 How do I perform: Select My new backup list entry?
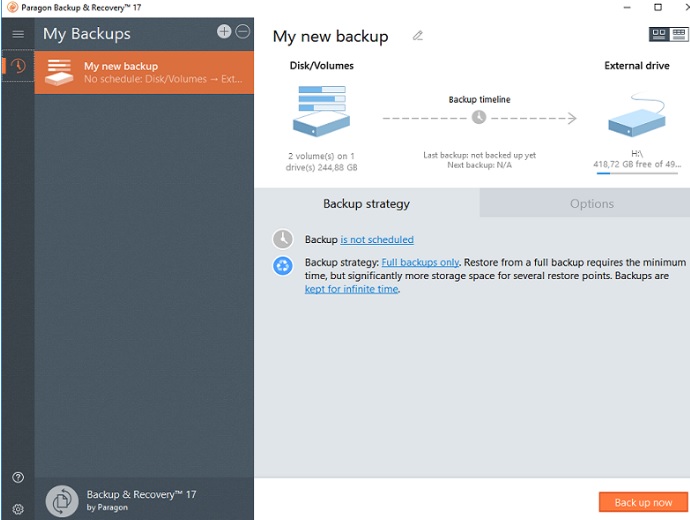coord(144,73)
